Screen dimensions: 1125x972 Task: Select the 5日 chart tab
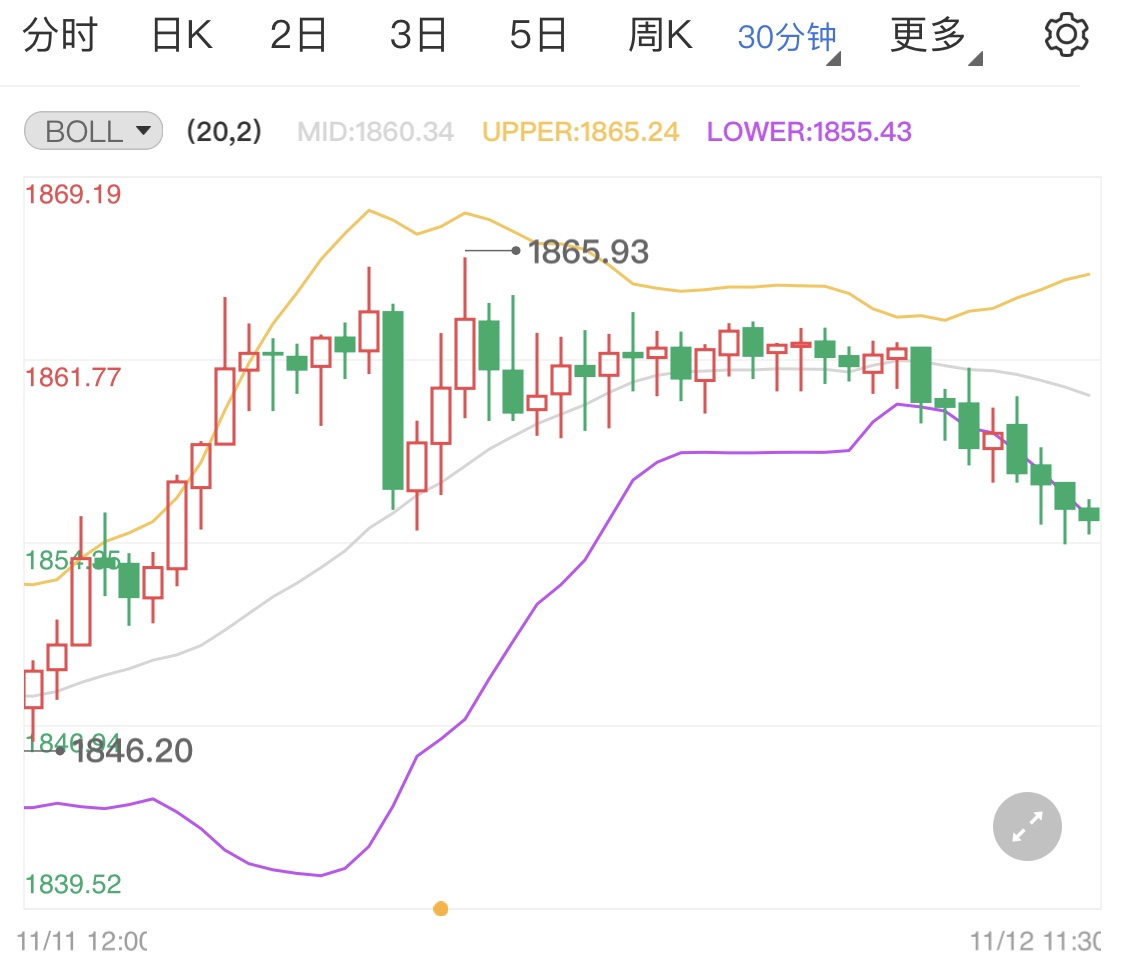click(x=538, y=34)
